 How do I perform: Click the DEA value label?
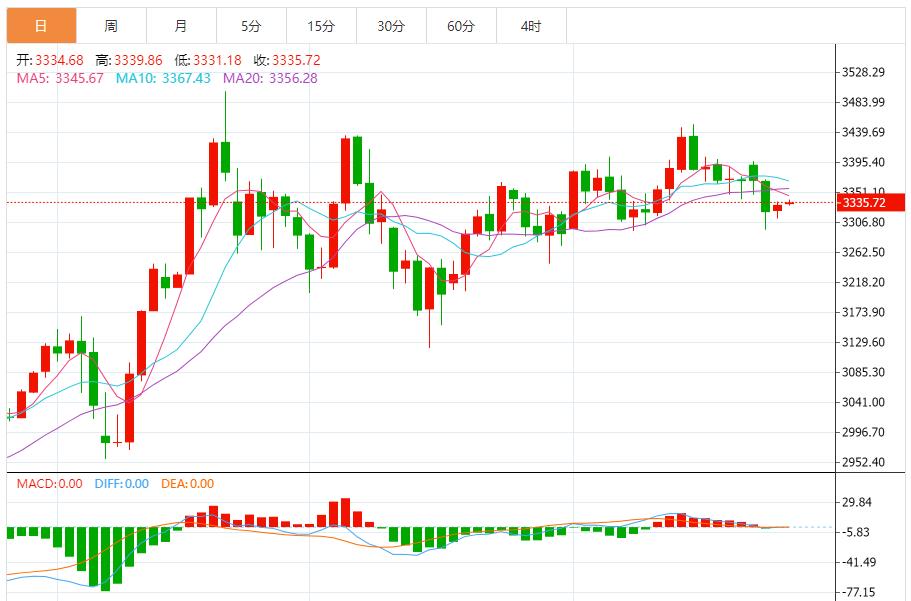tap(188, 484)
